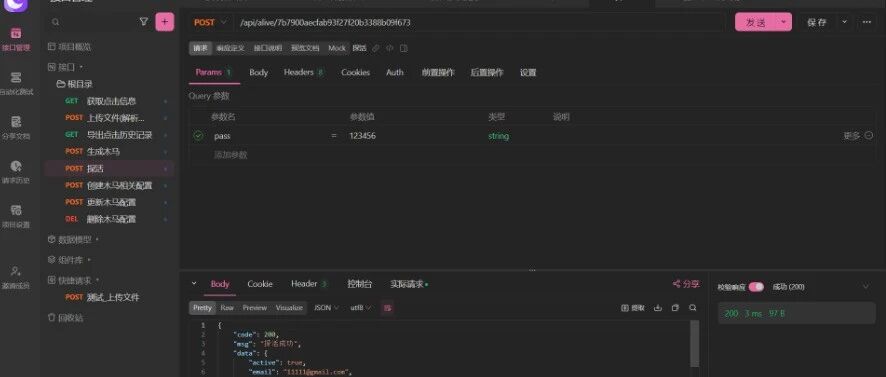Image resolution: width=886 pixels, height=377 pixels.
Task: Open the 后置操作 tab
Action: tap(487, 73)
